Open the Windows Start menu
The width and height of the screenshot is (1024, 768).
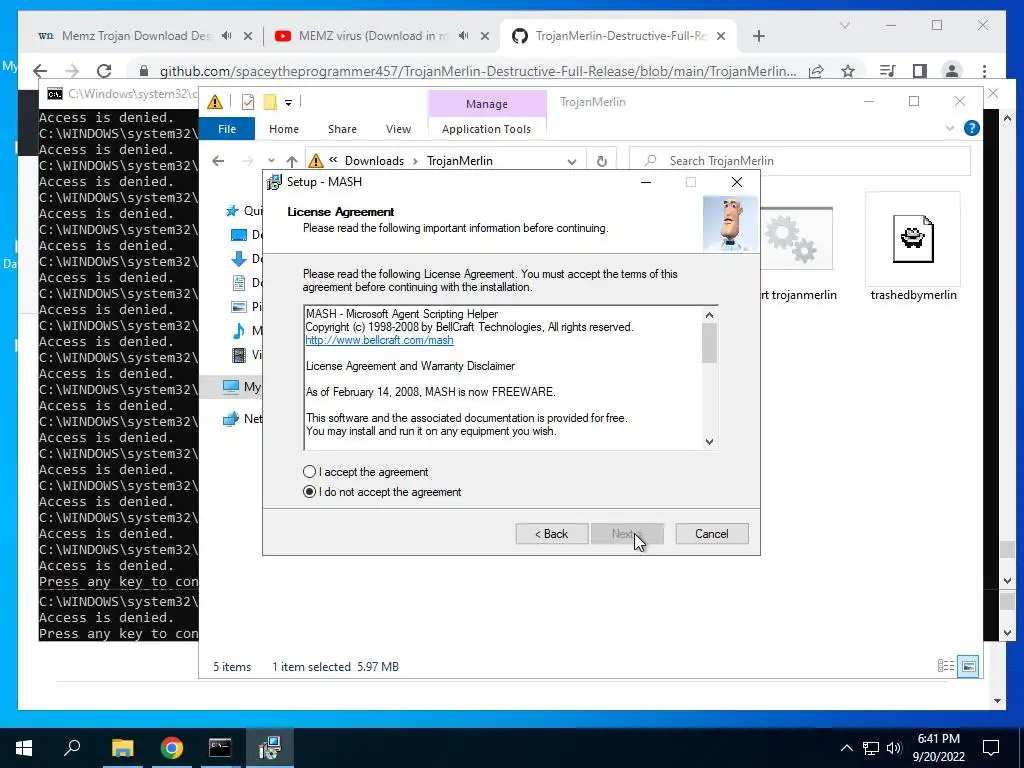click(24, 748)
